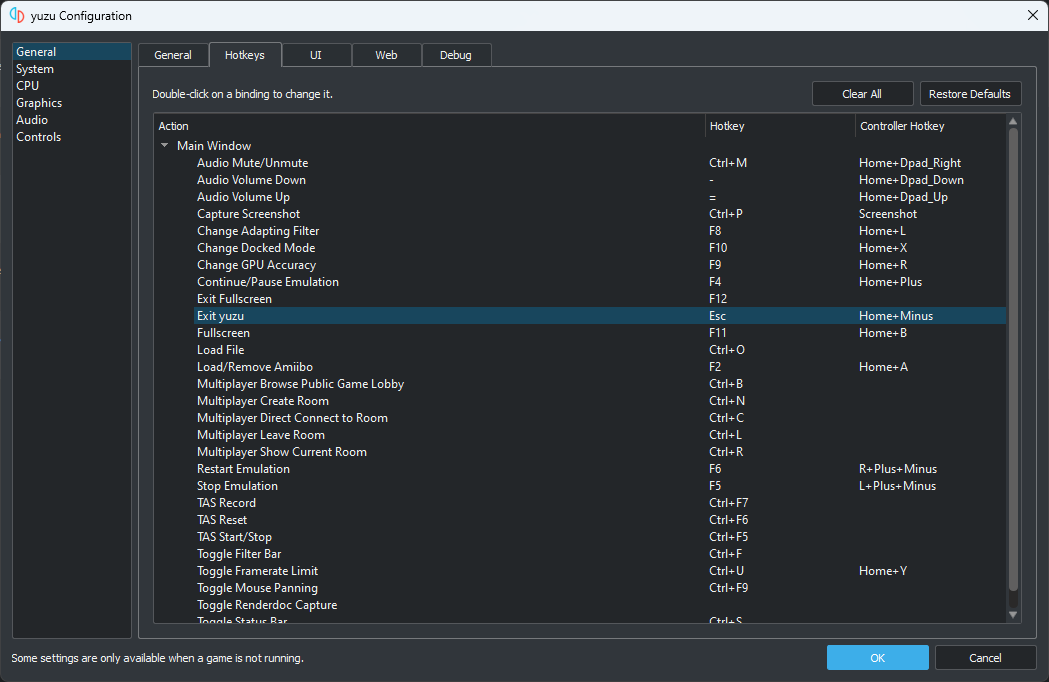Select the TAS Reset row

600,520
